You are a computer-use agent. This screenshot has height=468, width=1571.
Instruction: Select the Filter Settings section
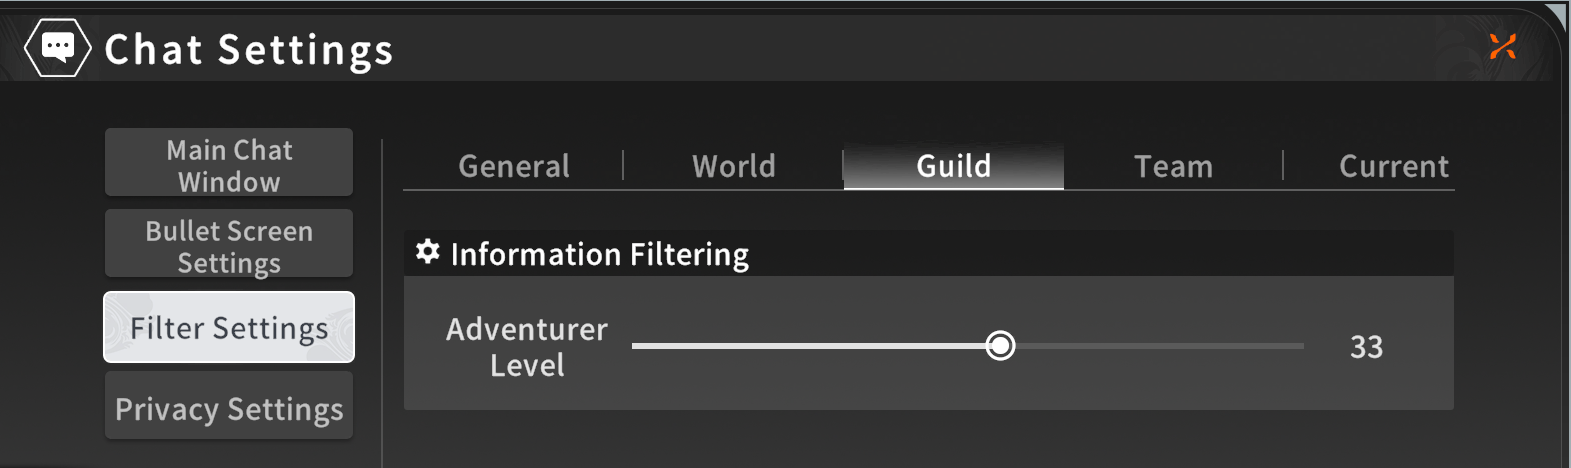click(229, 327)
